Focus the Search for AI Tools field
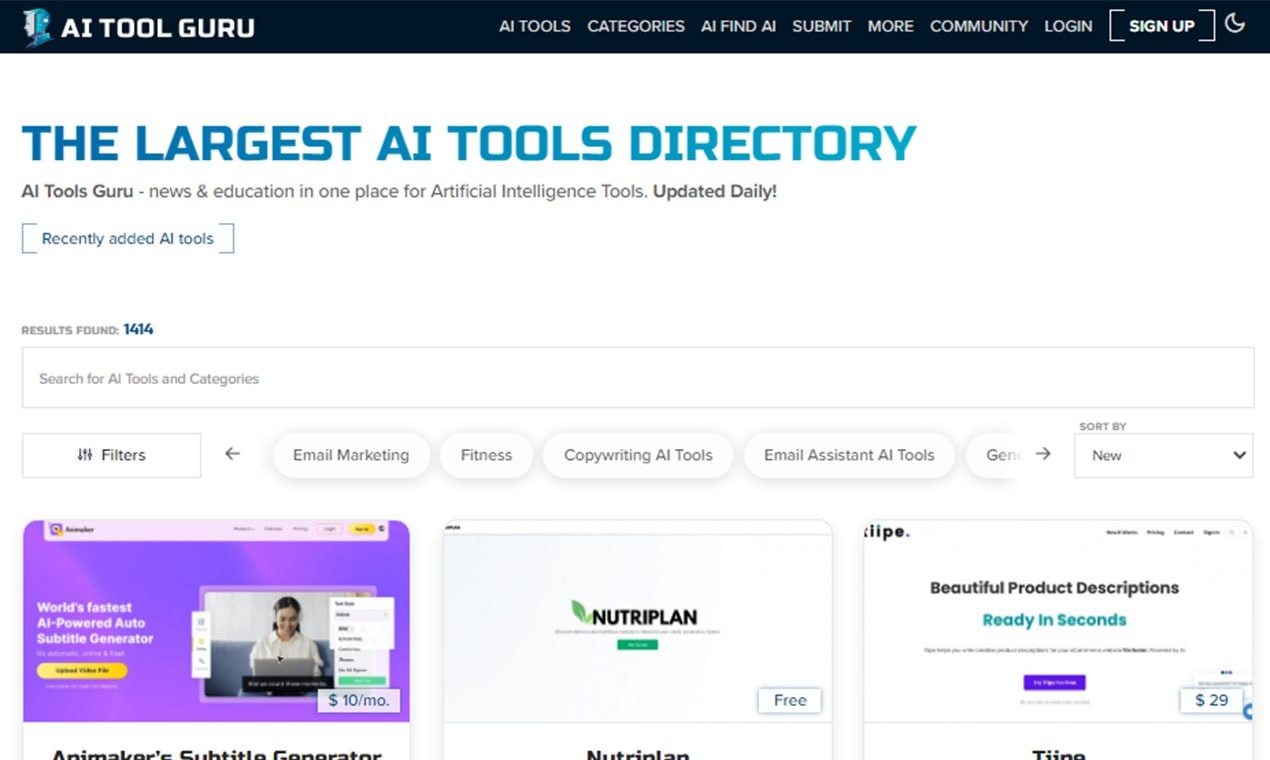 click(x=637, y=378)
